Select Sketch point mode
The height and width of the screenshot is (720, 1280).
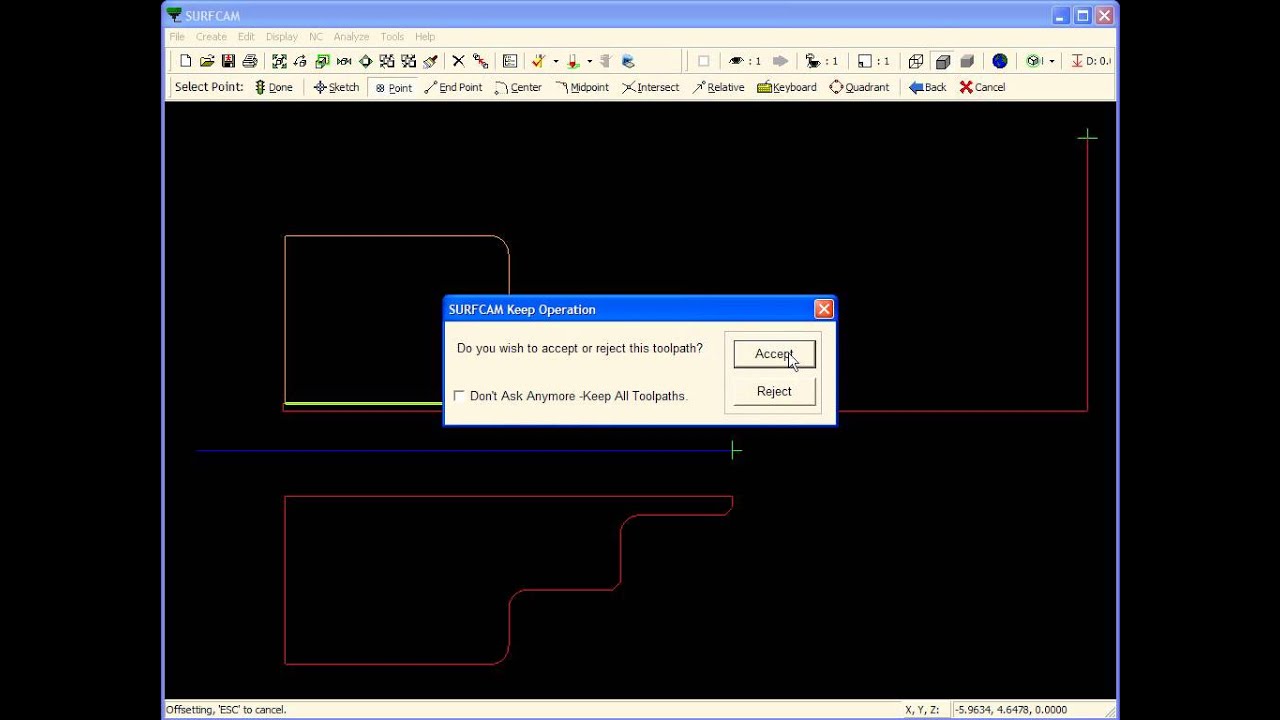click(336, 87)
